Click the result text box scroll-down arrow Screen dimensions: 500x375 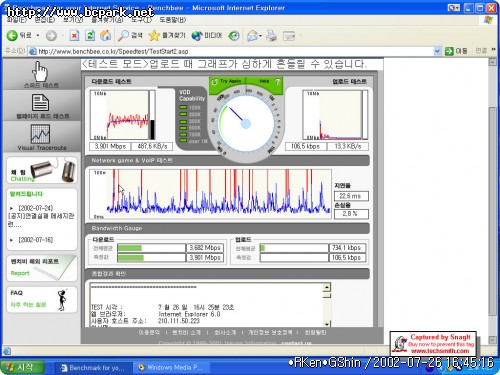pos(327,324)
